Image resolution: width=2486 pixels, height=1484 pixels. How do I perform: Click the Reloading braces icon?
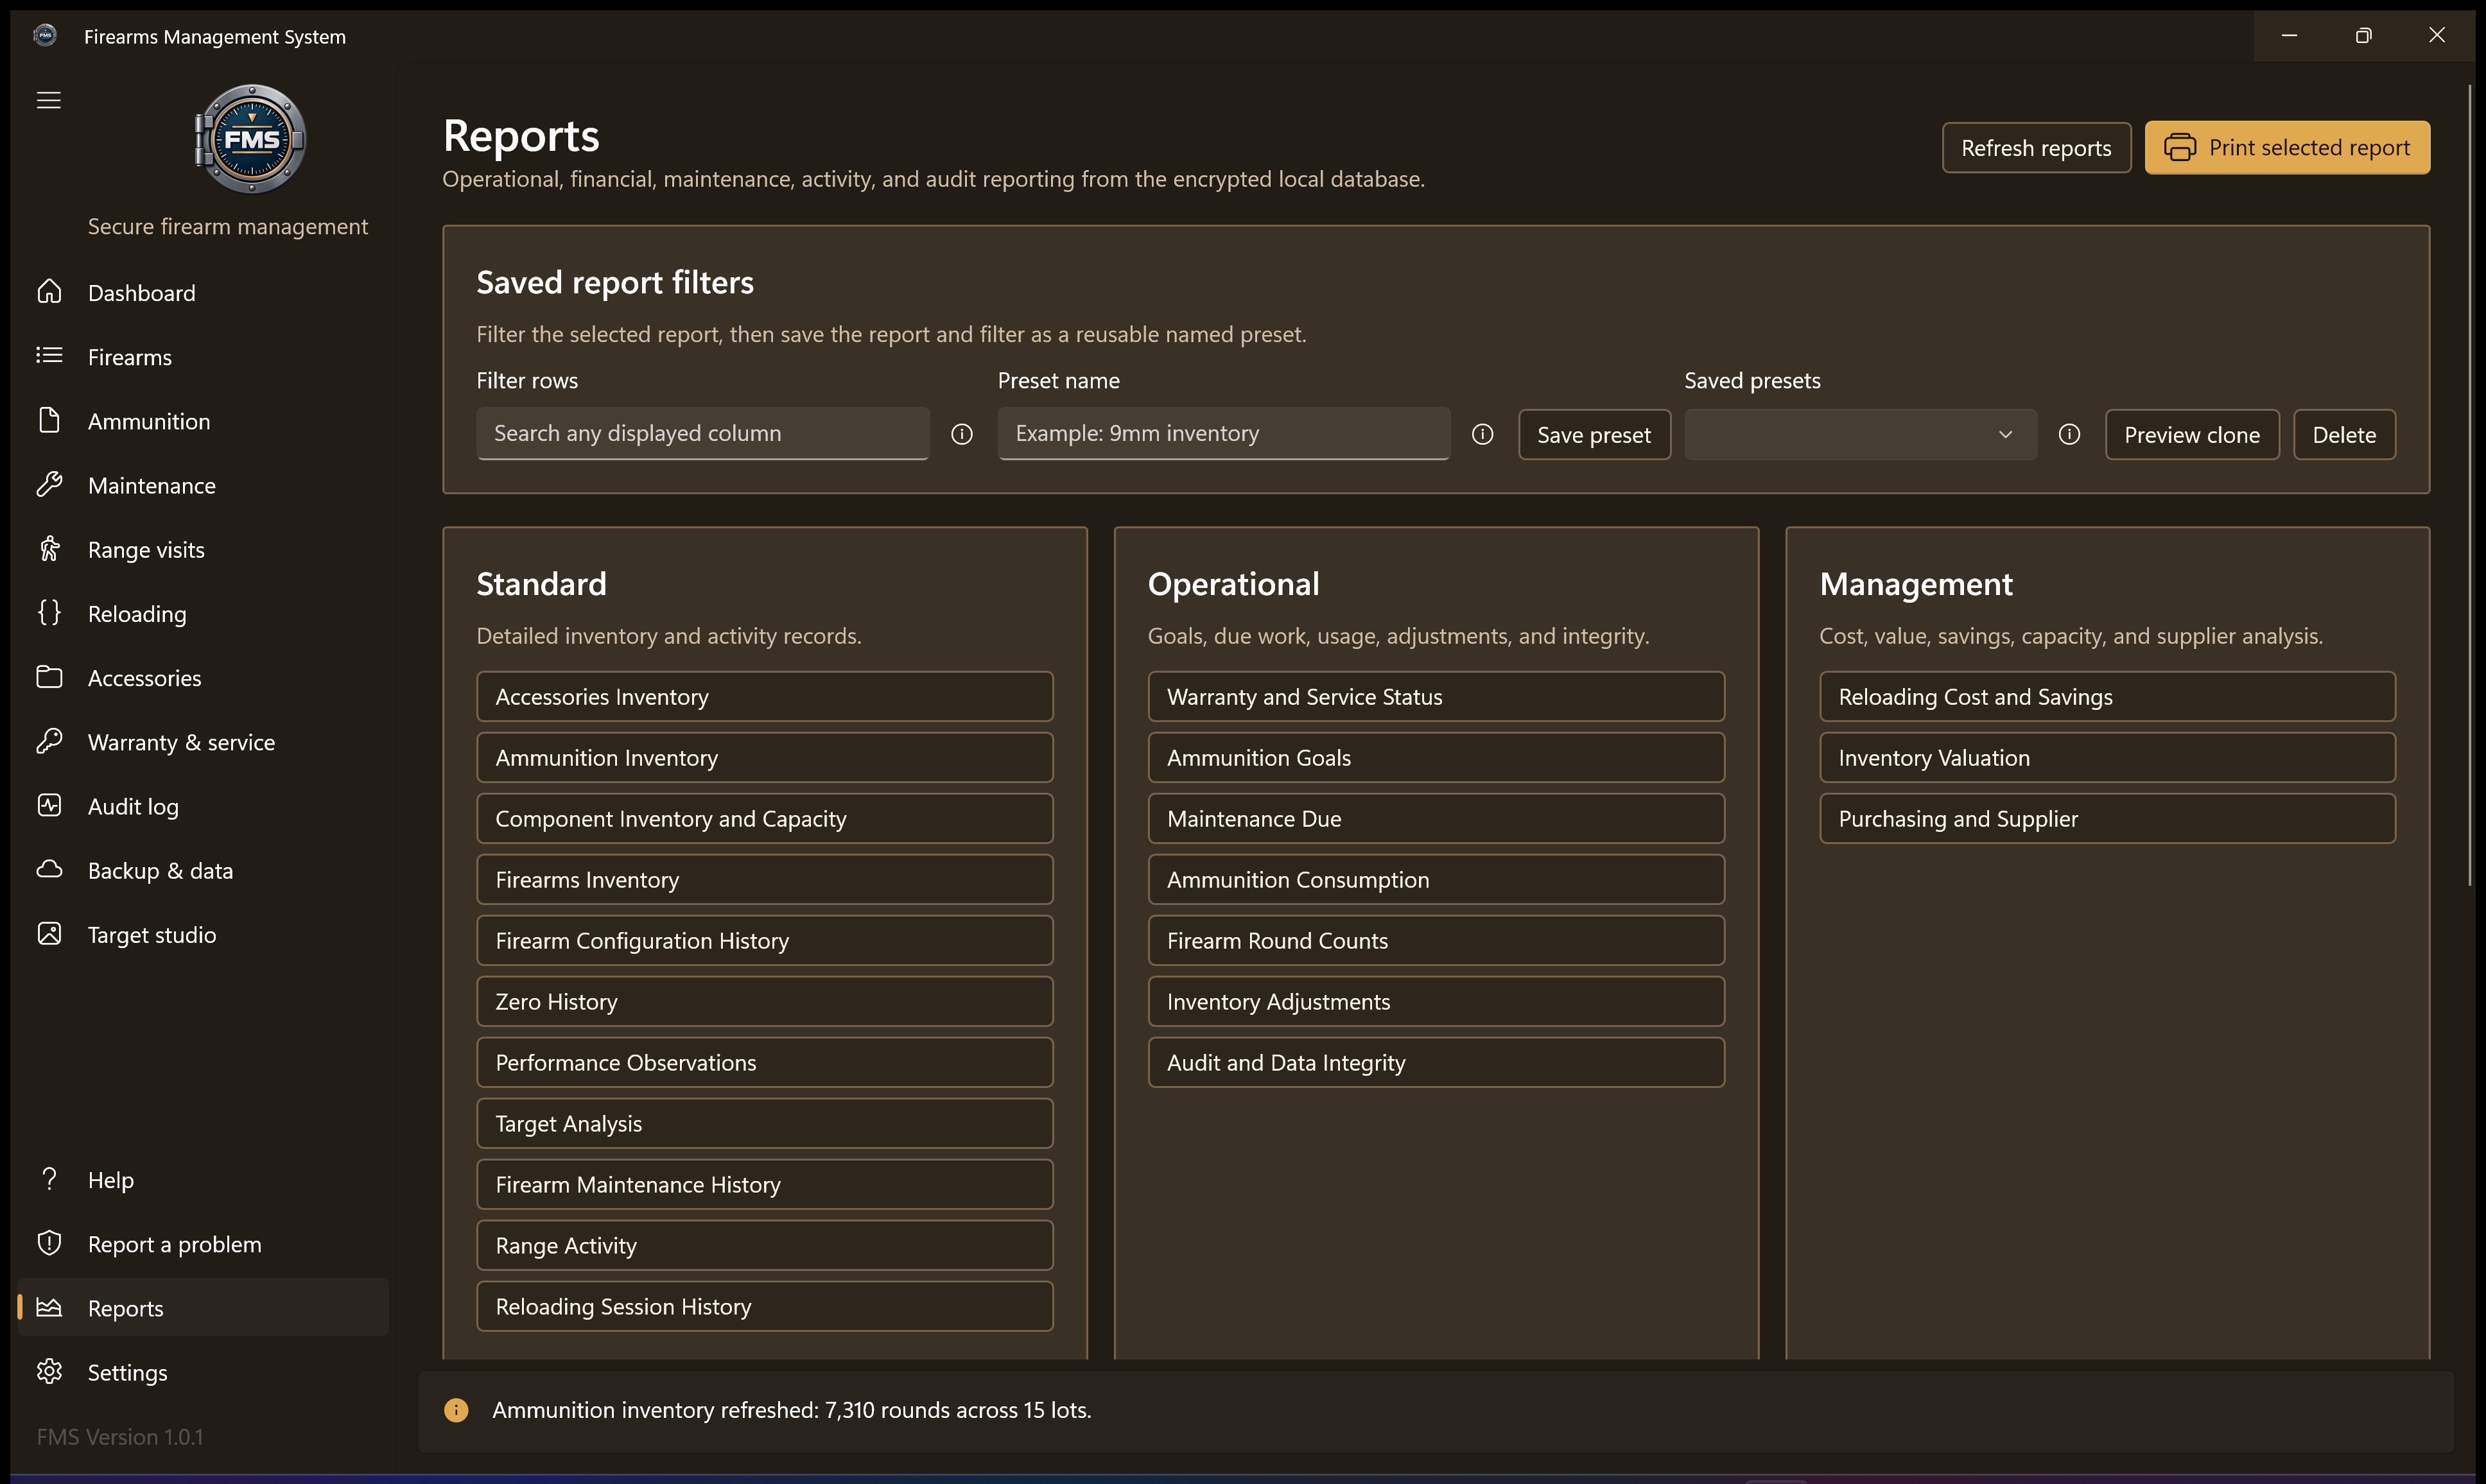(x=49, y=613)
